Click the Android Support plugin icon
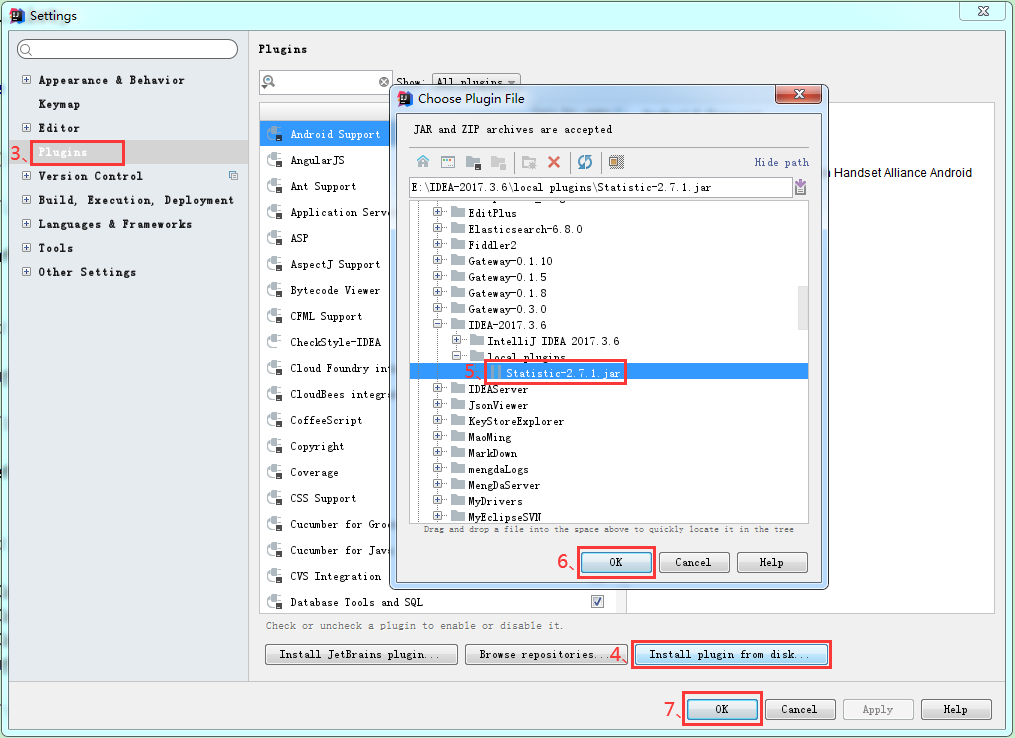This screenshot has height=738, width=1015. click(274, 134)
